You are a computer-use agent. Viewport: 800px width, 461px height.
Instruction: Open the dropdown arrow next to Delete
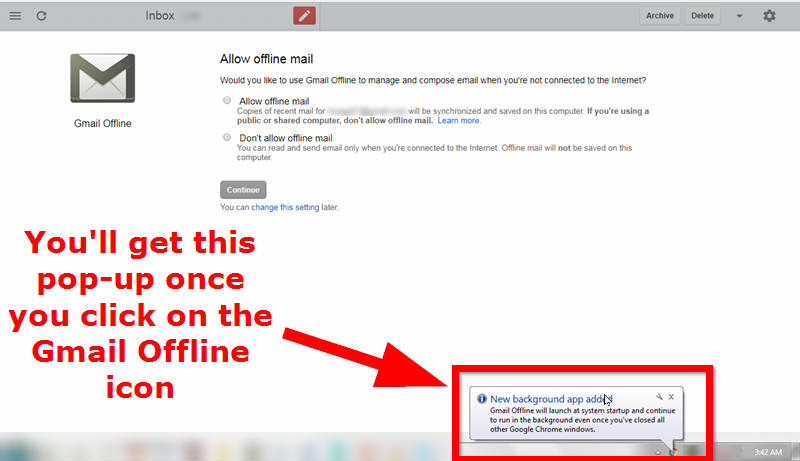tap(739, 16)
